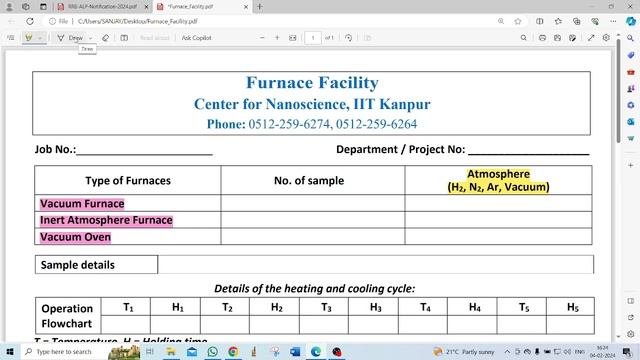Expand highlight color options dropdown
The width and height of the screenshot is (640, 360).
pyautogui.click(x=40, y=38)
